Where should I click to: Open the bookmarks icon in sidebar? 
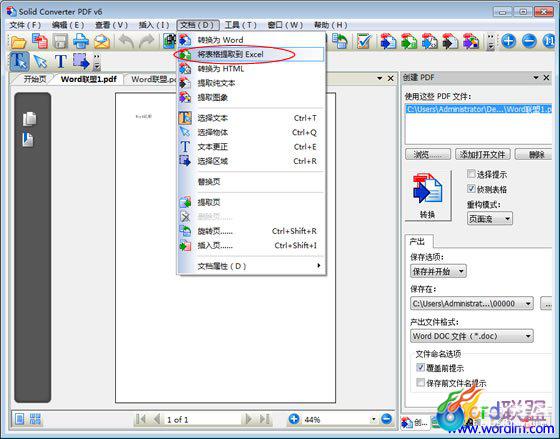pos(28,139)
